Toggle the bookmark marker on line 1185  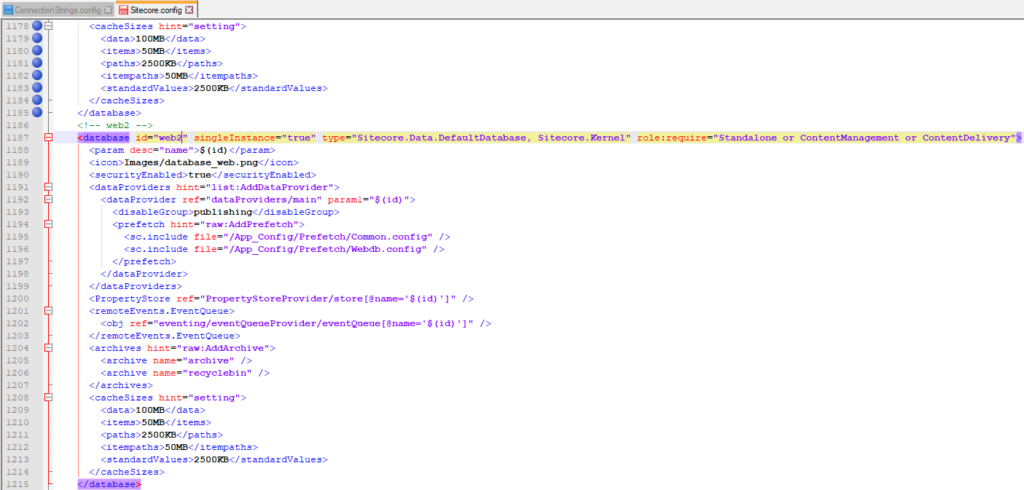pyautogui.click(x=37, y=113)
